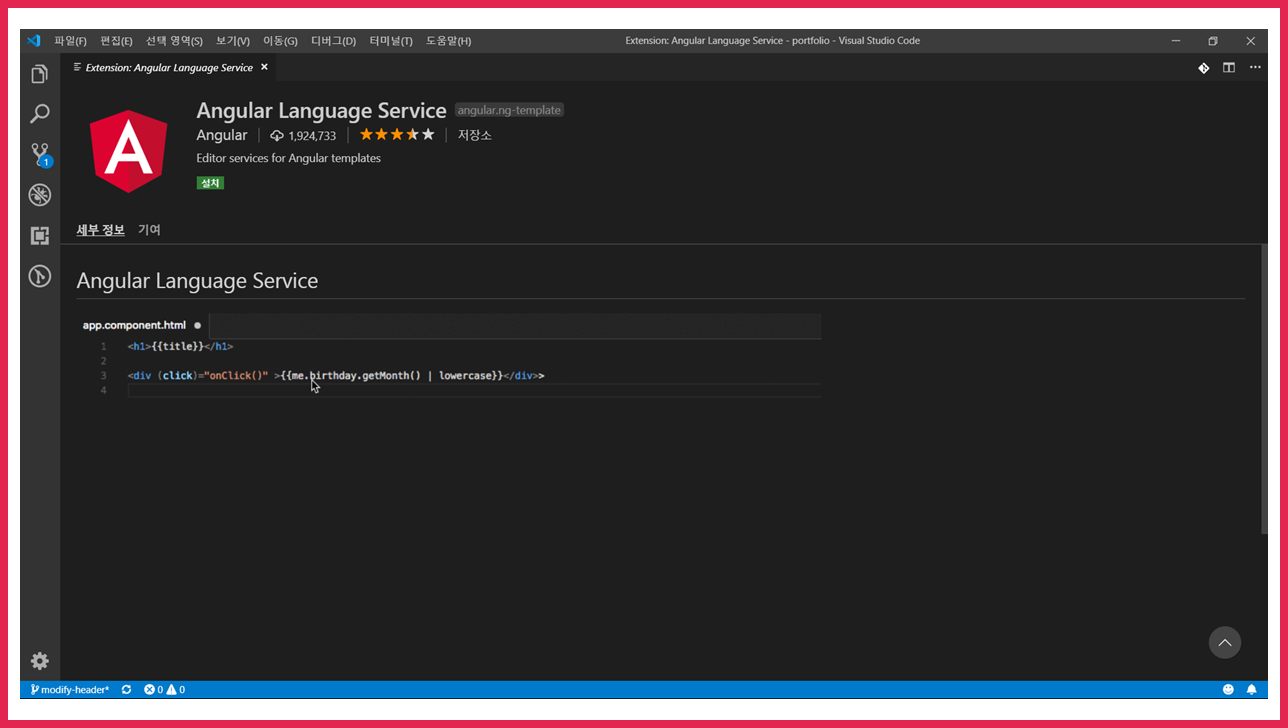Click the synchronize changes icon
The image size is (1288, 728).
pos(126,690)
